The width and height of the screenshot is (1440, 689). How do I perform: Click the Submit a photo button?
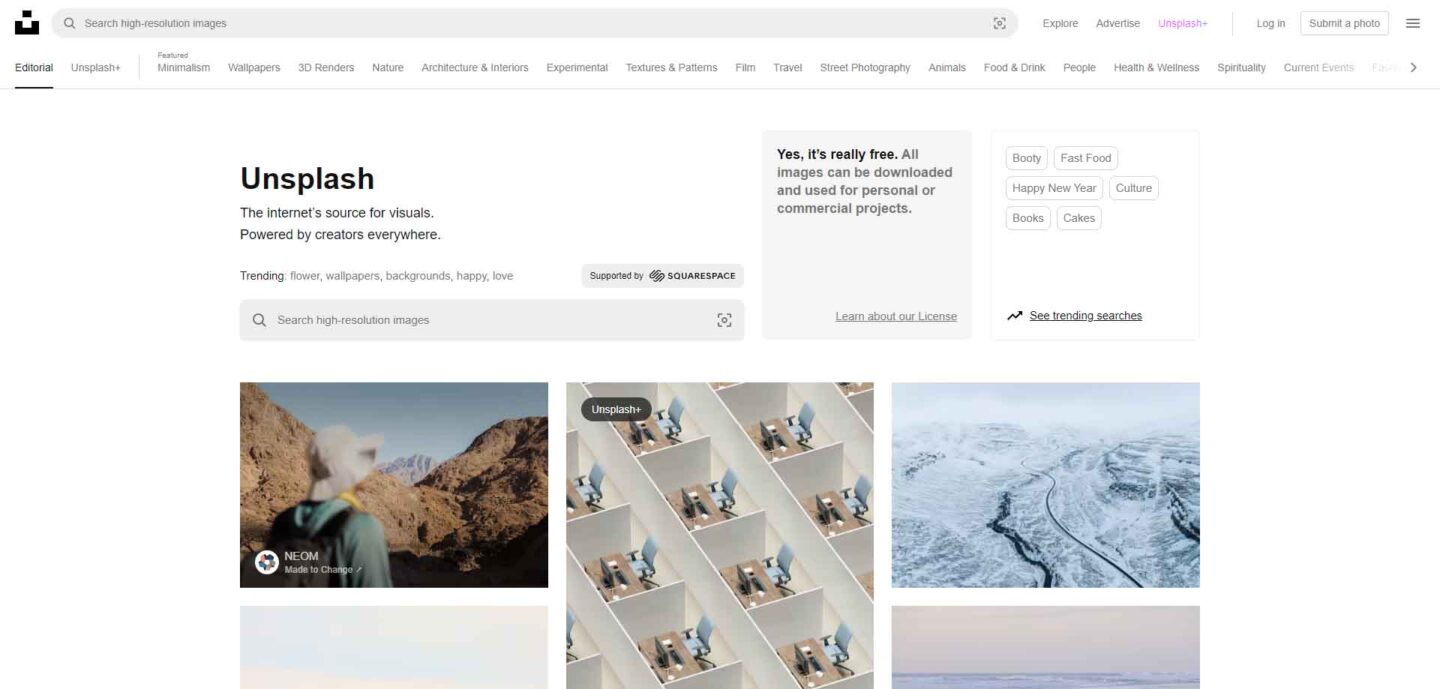point(1343,22)
